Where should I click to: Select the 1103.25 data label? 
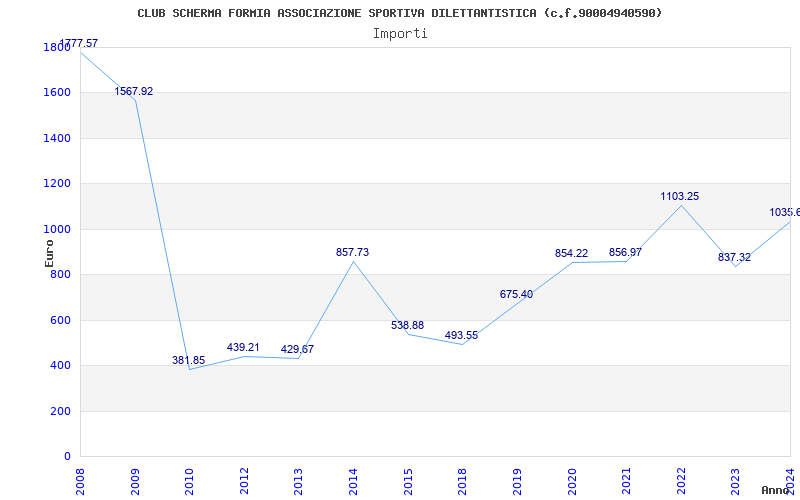[x=680, y=196]
